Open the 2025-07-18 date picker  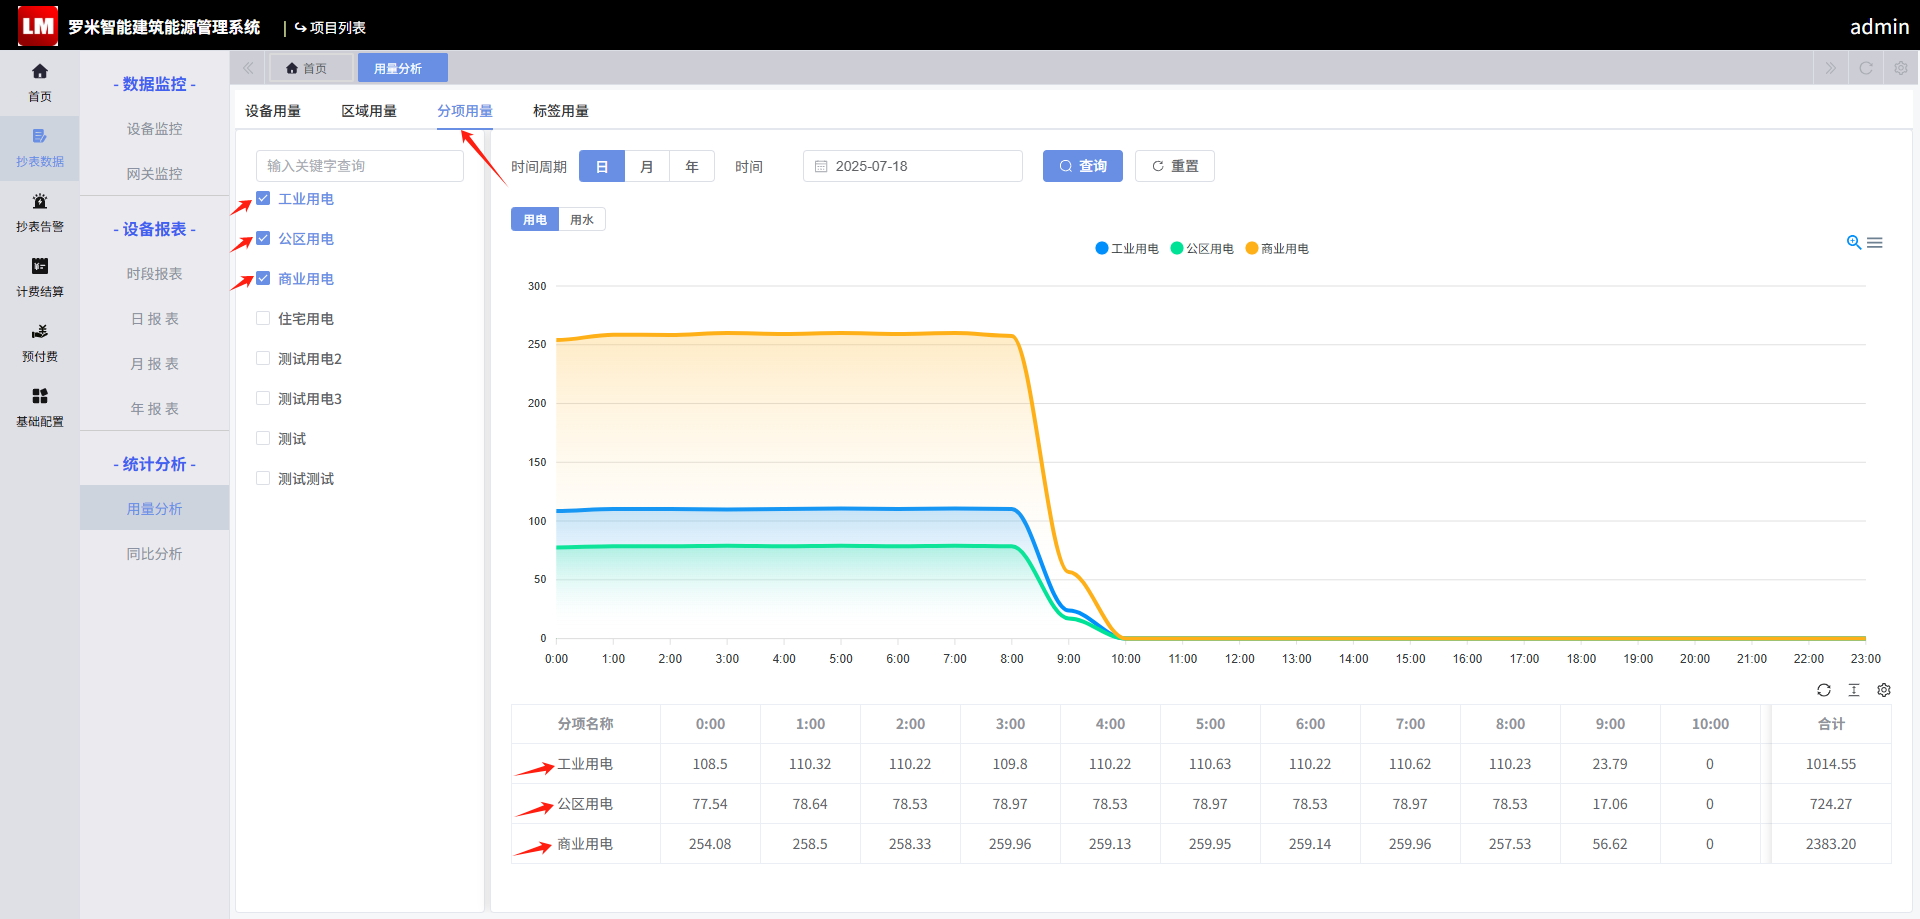913,166
